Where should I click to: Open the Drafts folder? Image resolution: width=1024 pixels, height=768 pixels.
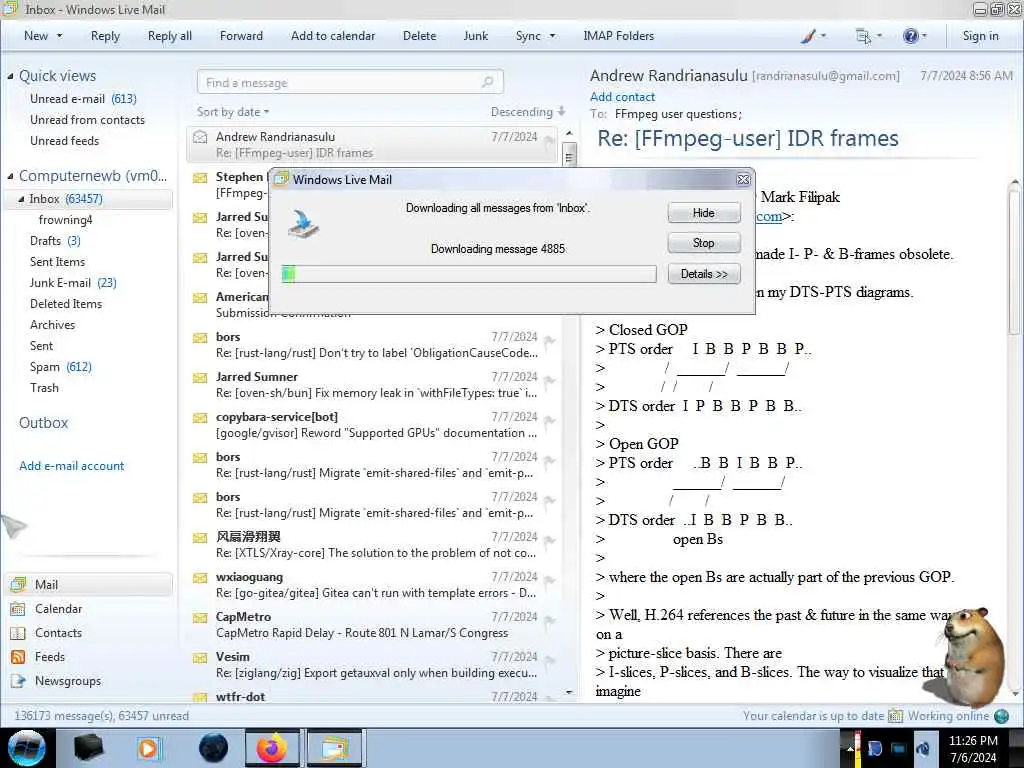coord(55,241)
